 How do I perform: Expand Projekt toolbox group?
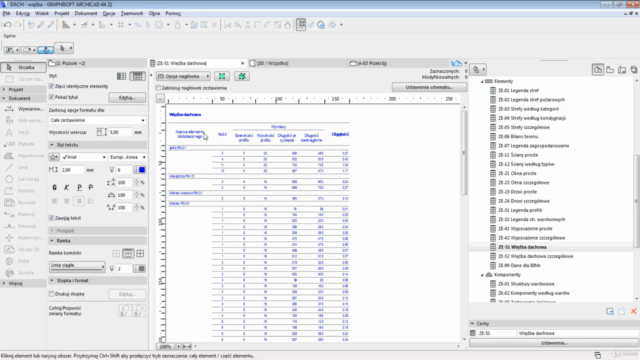[x=4, y=90]
